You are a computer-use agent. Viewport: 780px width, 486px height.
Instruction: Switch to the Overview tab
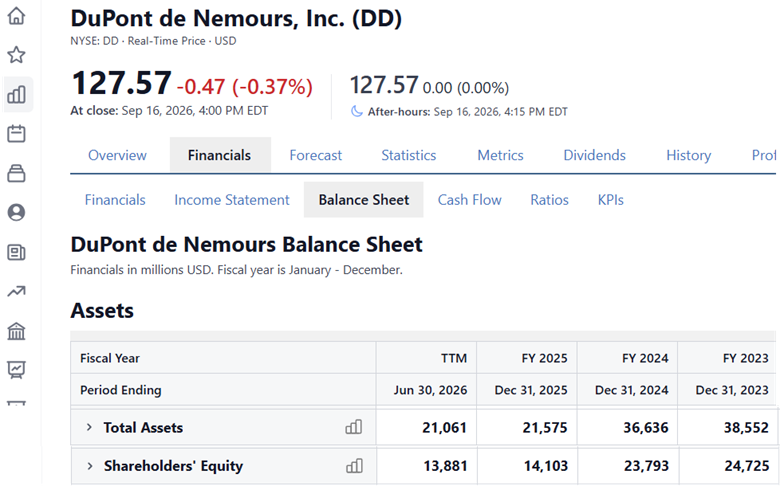click(117, 155)
